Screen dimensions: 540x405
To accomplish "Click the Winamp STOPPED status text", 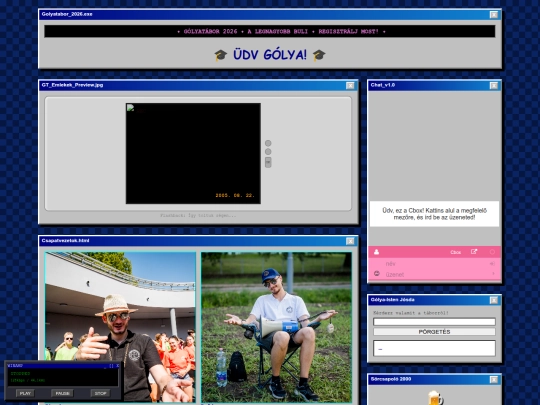I will click(20, 373).
